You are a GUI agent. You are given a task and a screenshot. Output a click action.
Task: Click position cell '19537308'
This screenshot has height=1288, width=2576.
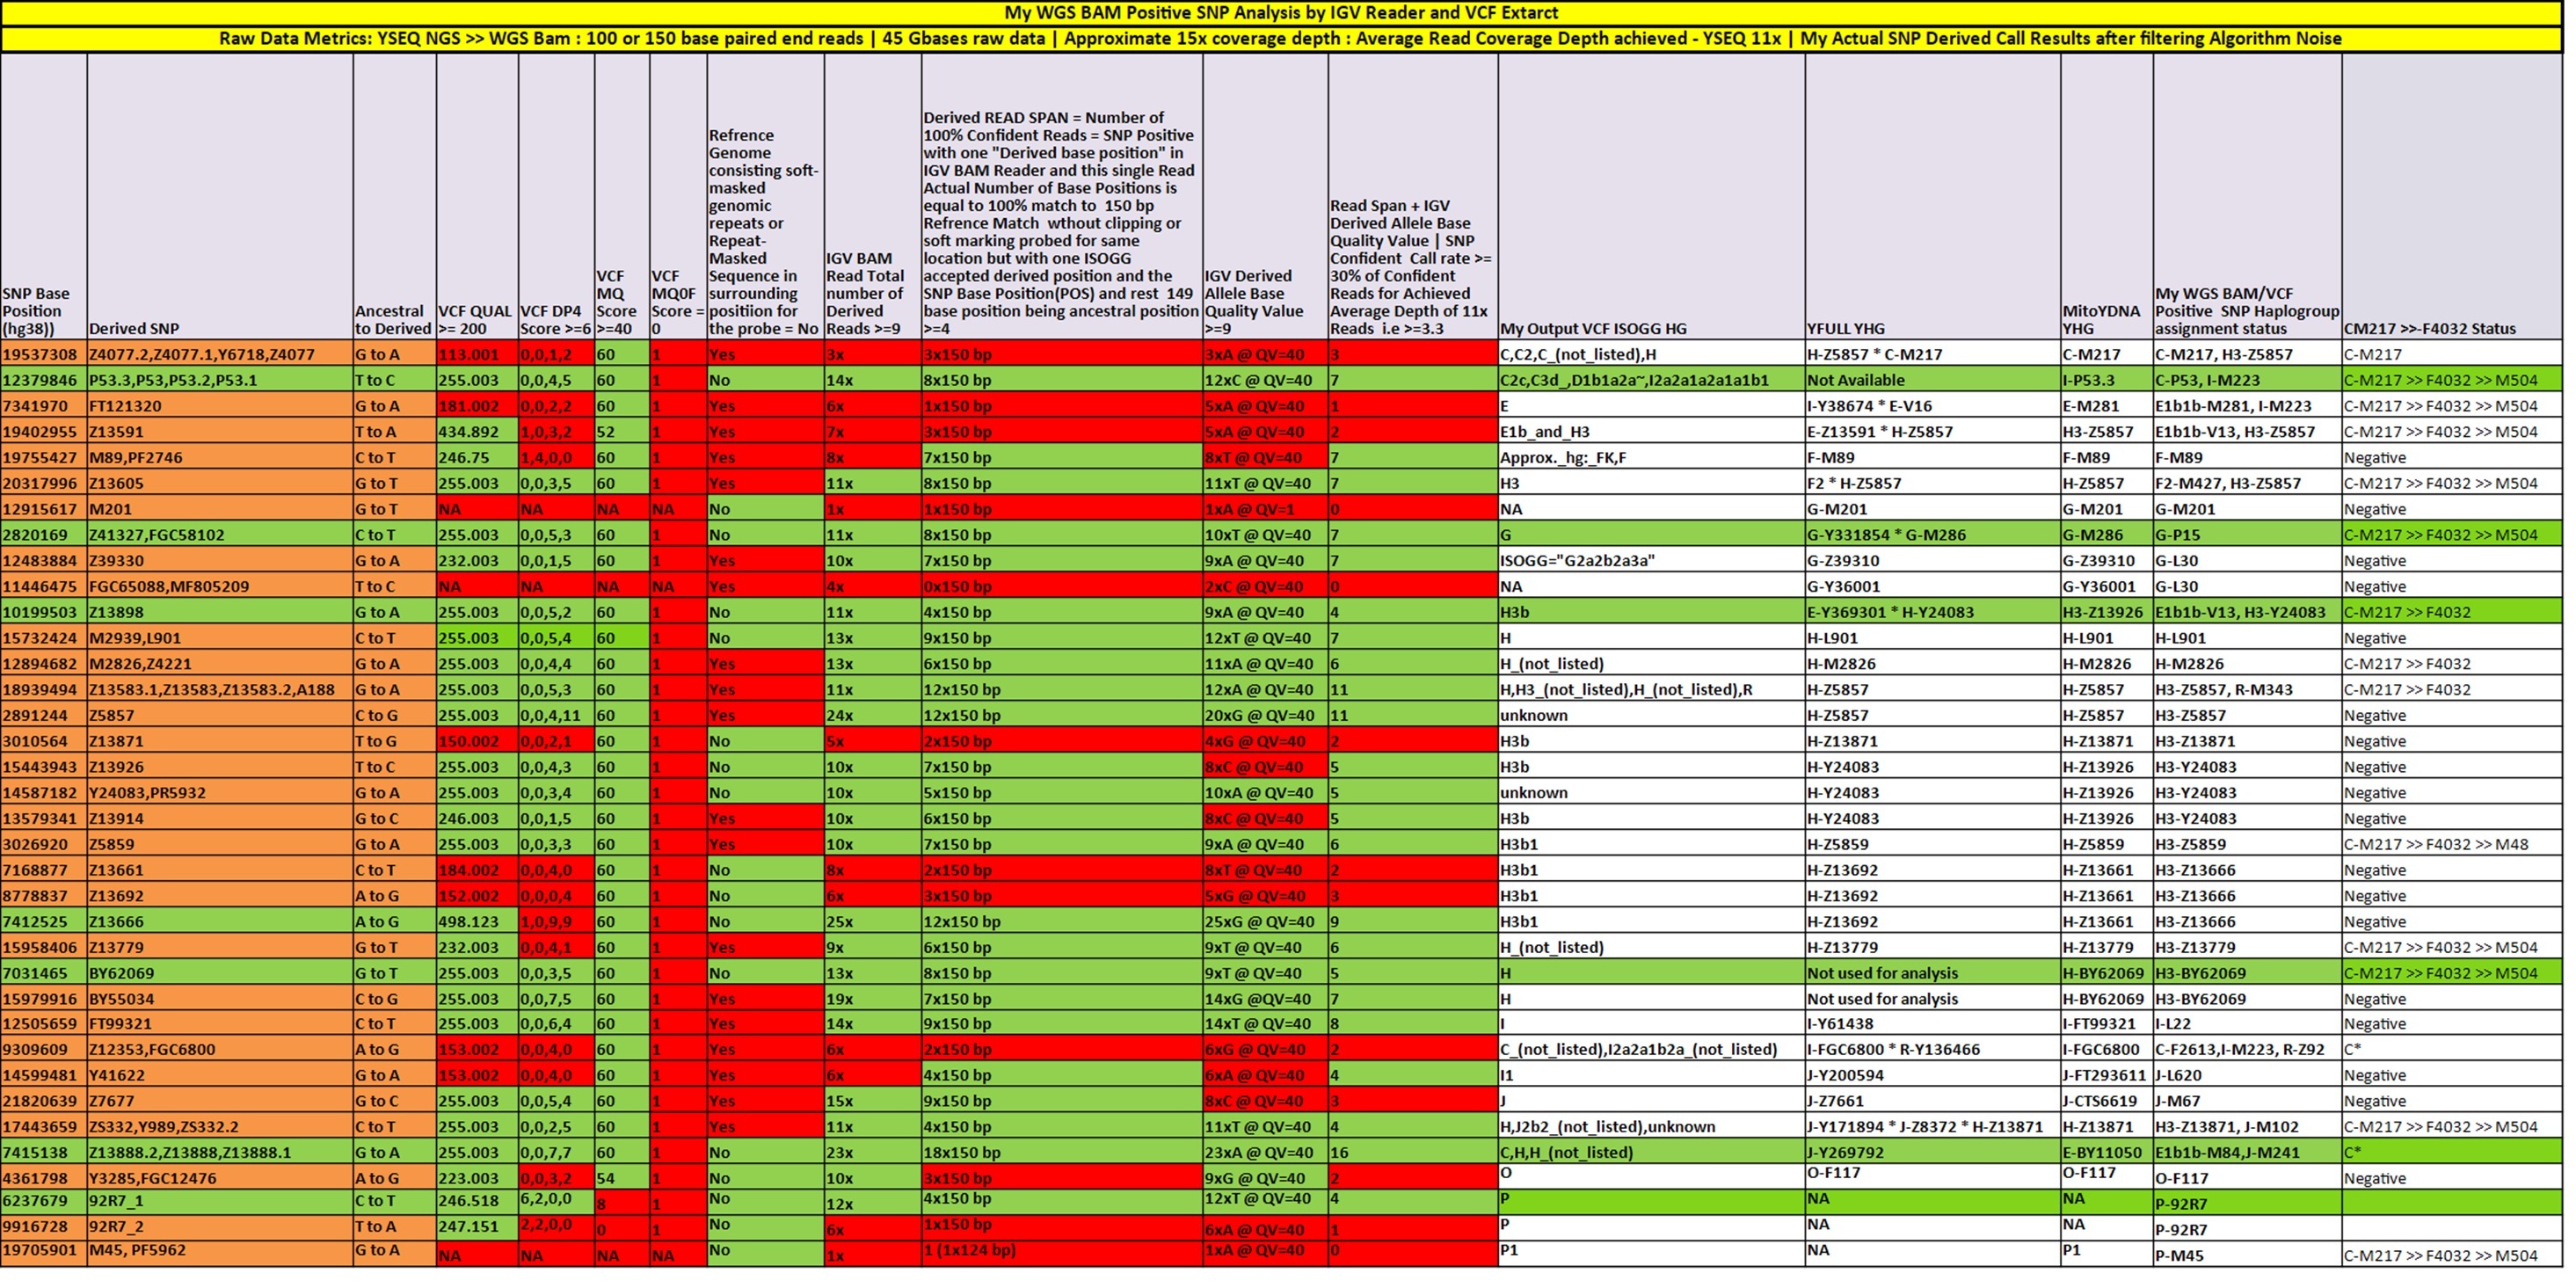pos(44,354)
